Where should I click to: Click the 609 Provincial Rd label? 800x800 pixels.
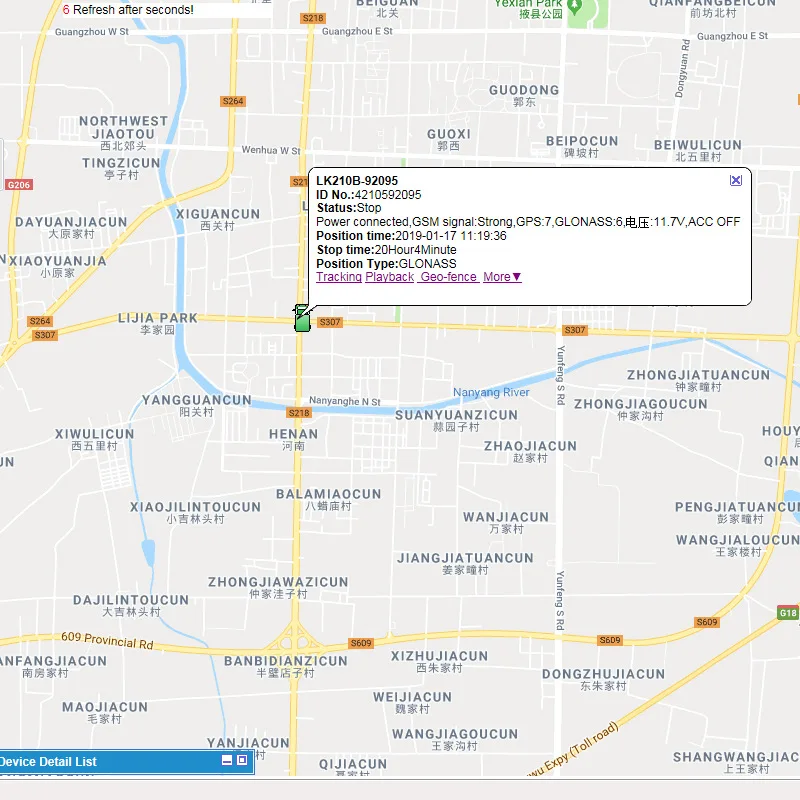(107, 640)
